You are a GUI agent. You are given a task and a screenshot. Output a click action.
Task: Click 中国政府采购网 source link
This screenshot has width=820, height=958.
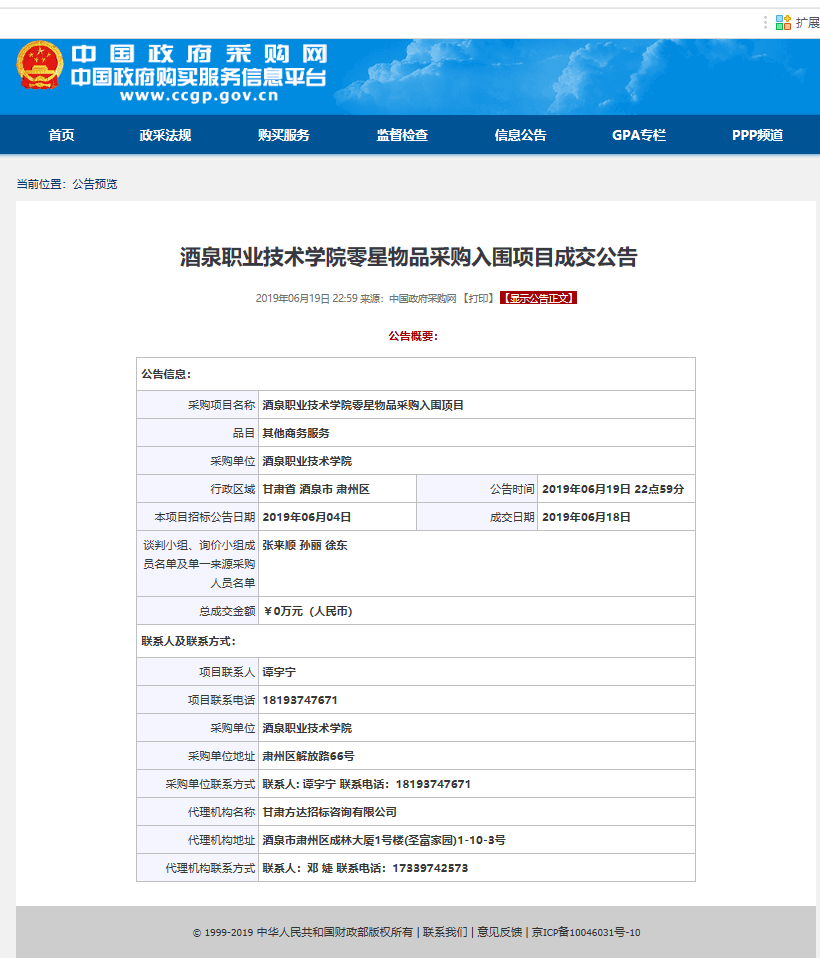click(422, 298)
